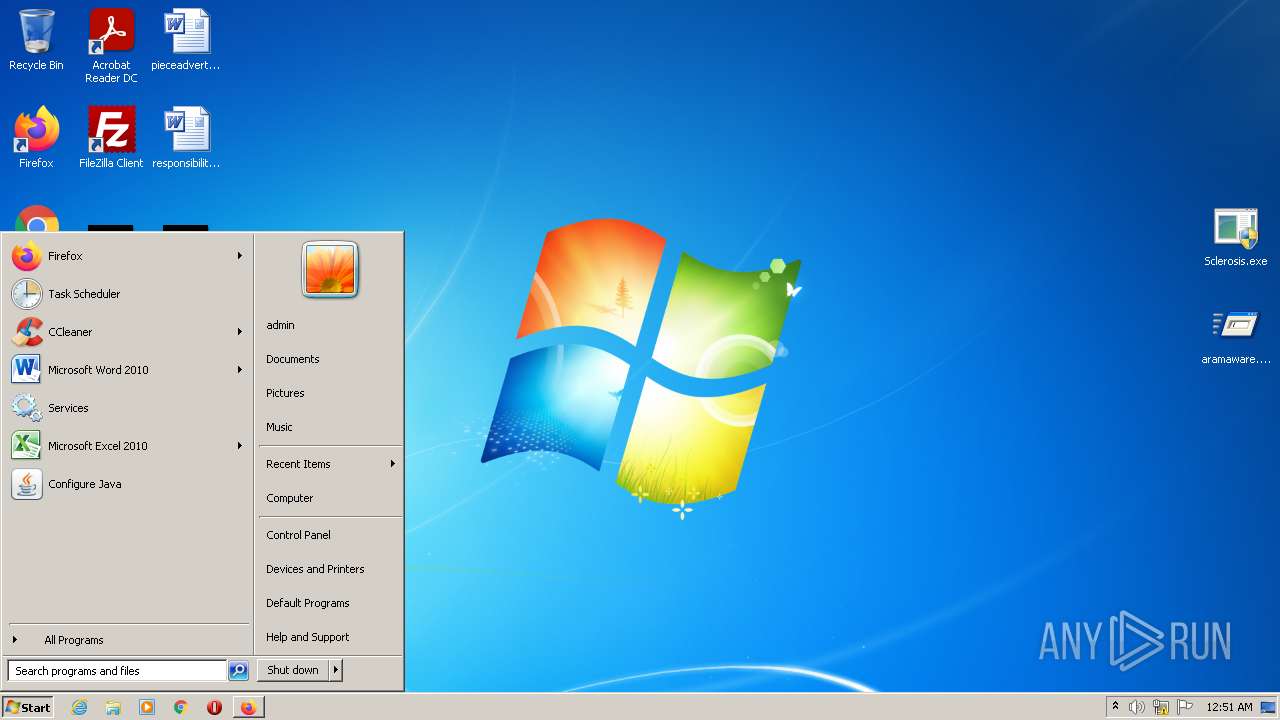The image size is (1280, 720).
Task: Expand Microsoft Excel 2010 recent files arrow
Action: (x=240, y=446)
